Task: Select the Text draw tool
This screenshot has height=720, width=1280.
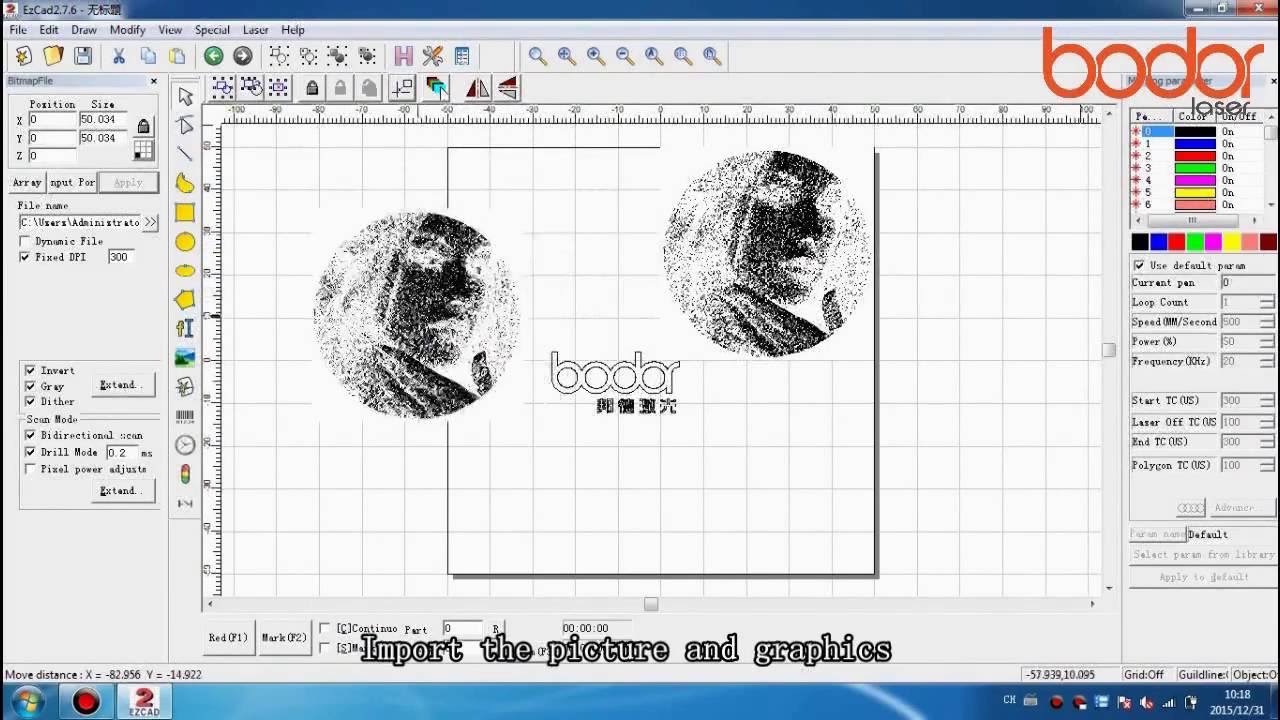Action: pyautogui.click(x=185, y=328)
